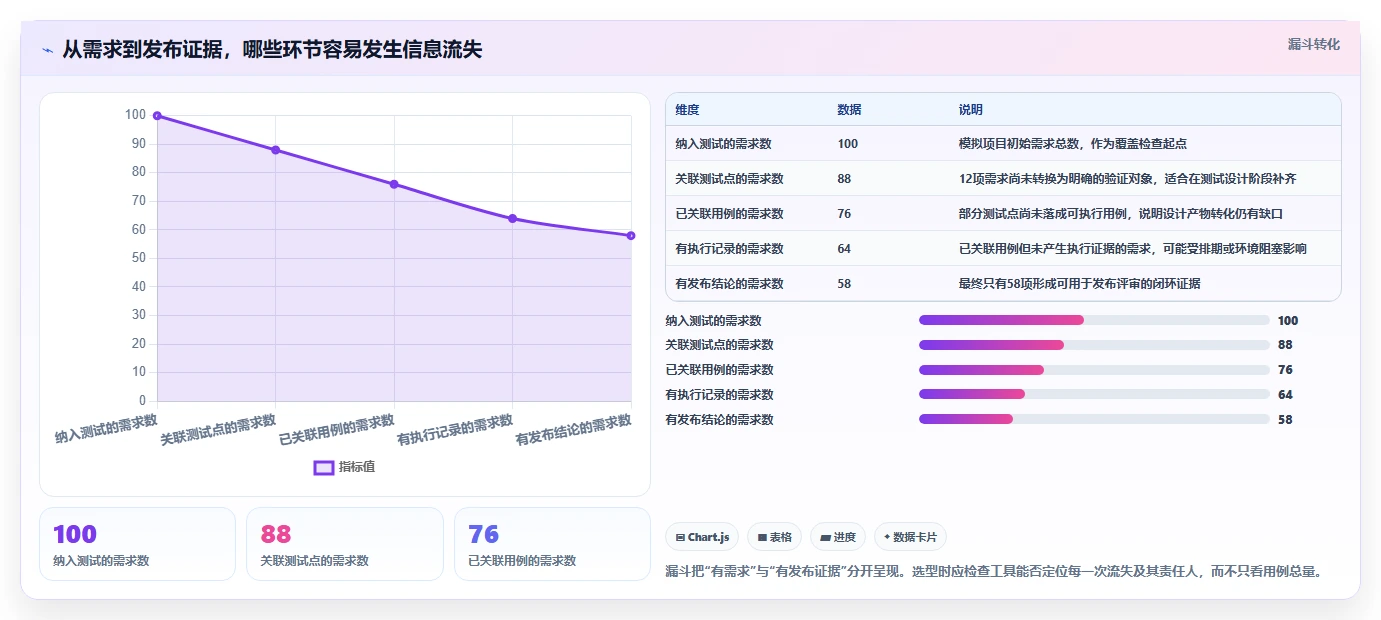Click the 进度 tag chip
Image resolution: width=1381 pixels, height=620 pixels.
(838, 537)
